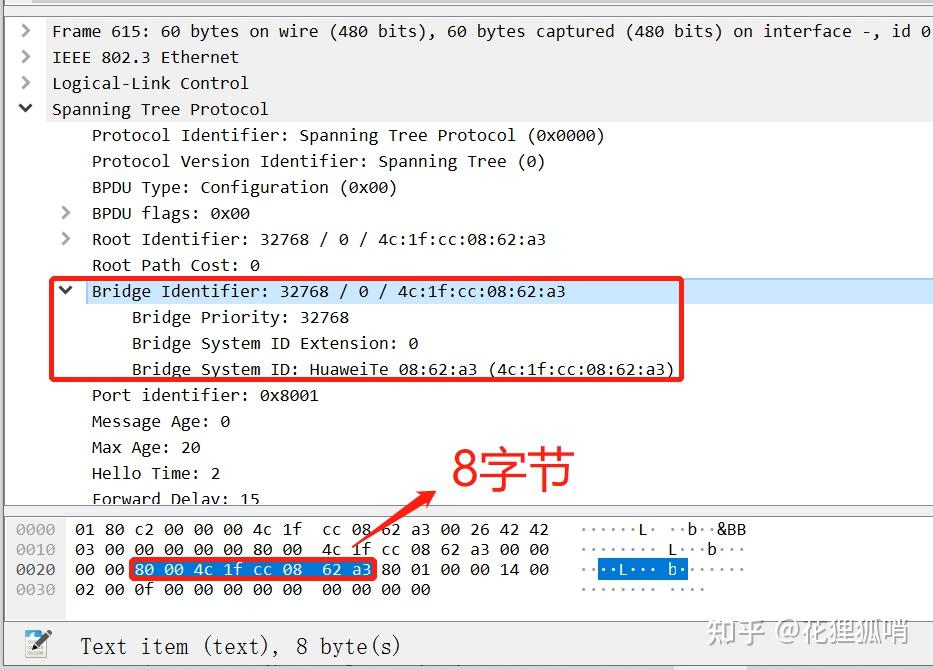Click hex bytes 80 01 after highlighted selection
The width and height of the screenshot is (933, 670).
click(x=405, y=569)
